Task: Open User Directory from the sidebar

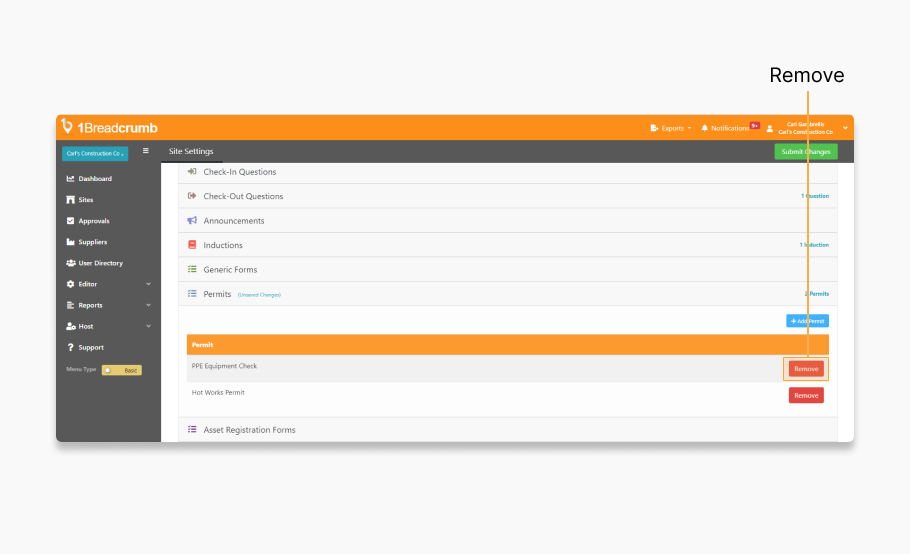Action: tap(101, 263)
